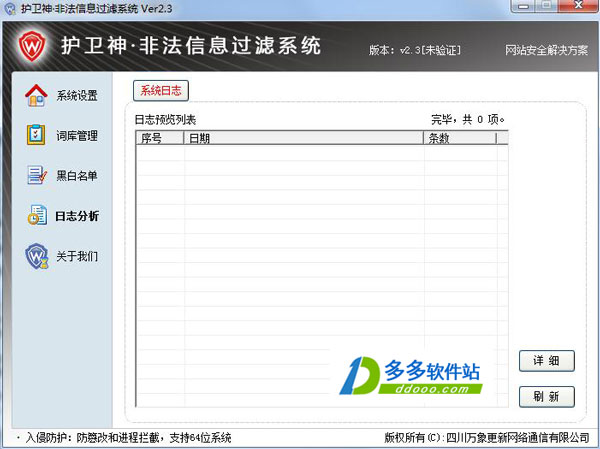Close the 护卫神 window
Viewport: 600px width, 449px height.
click(x=578, y=6)
